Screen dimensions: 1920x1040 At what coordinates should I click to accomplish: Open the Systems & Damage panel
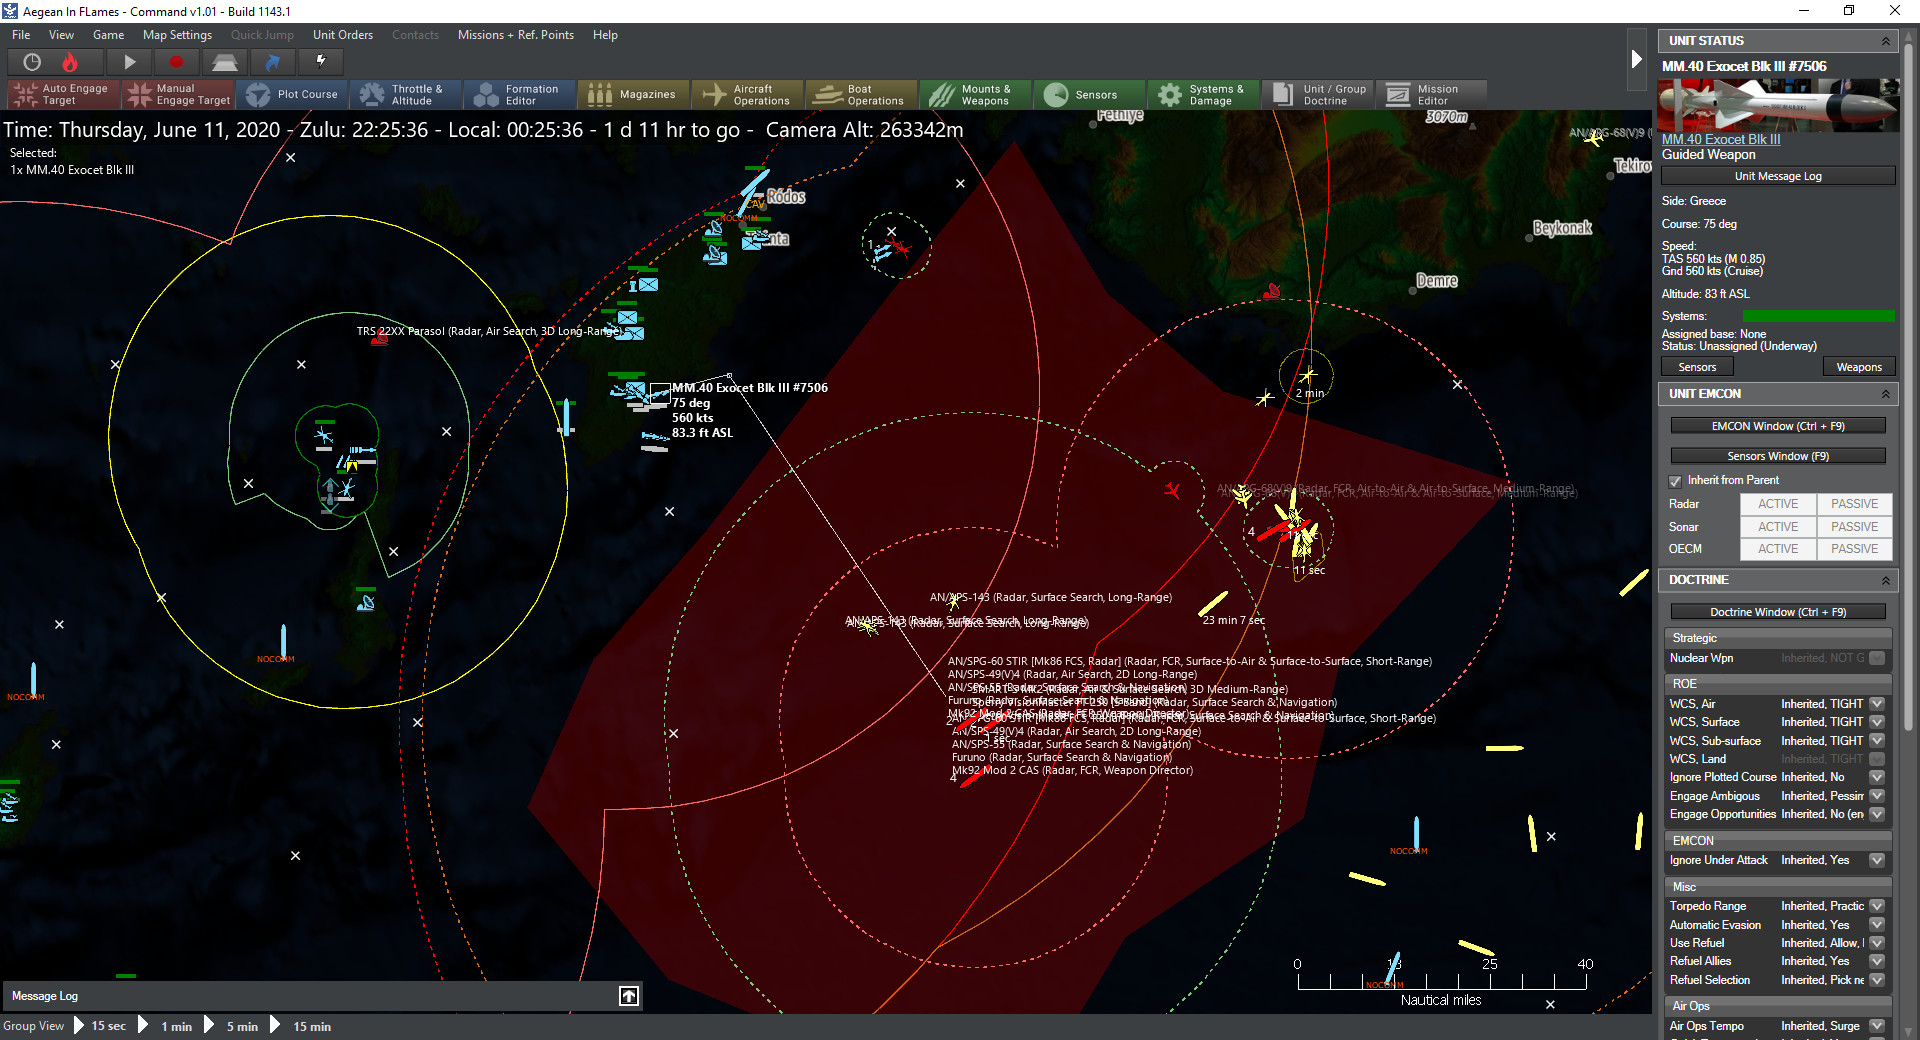tap(1203, 93)
